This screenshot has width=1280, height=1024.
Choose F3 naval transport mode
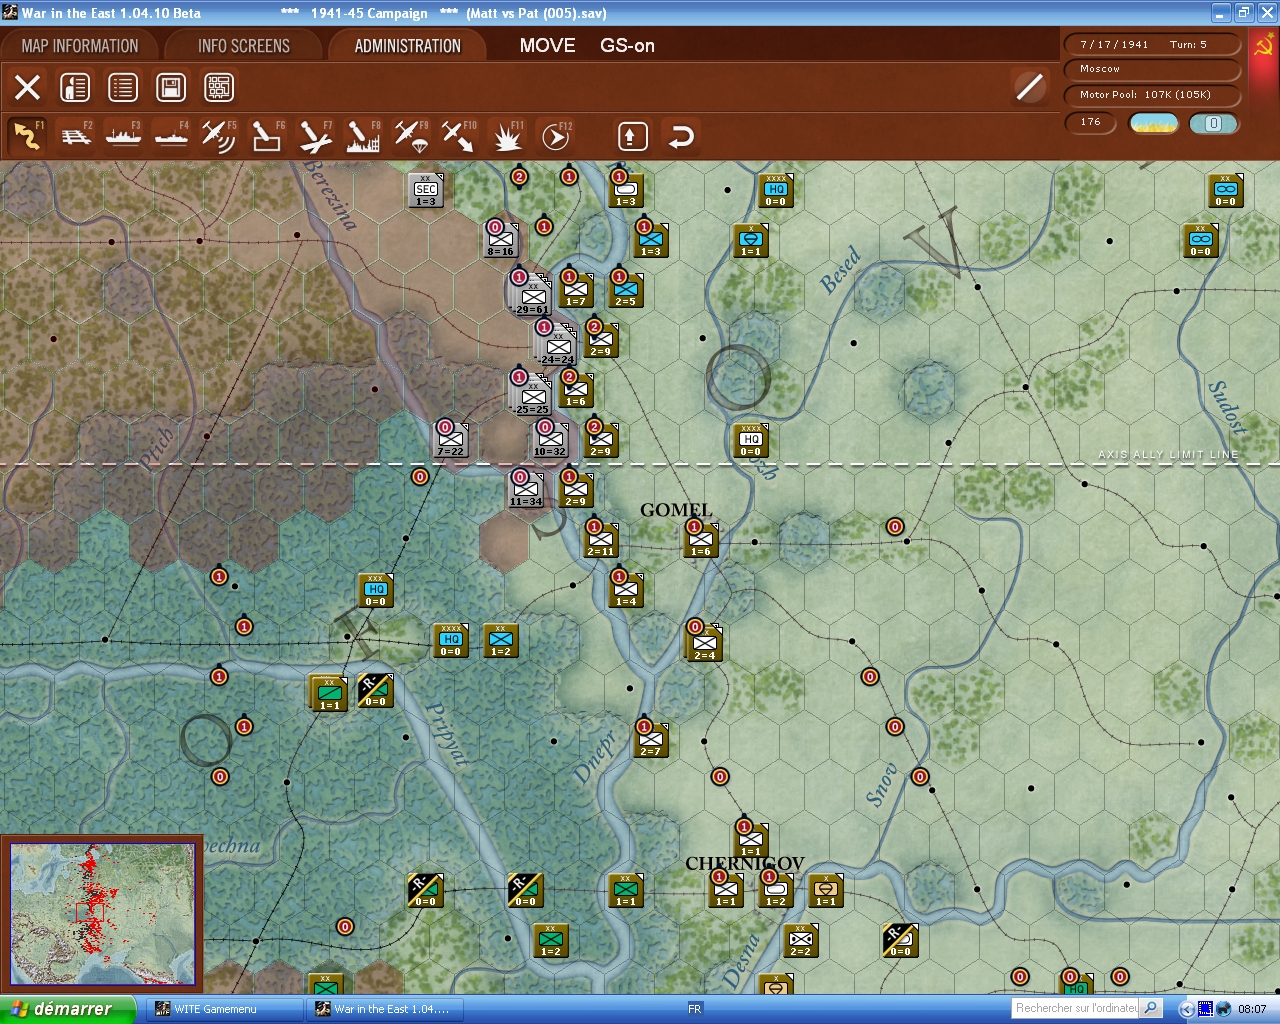click(x=124, y=136)
